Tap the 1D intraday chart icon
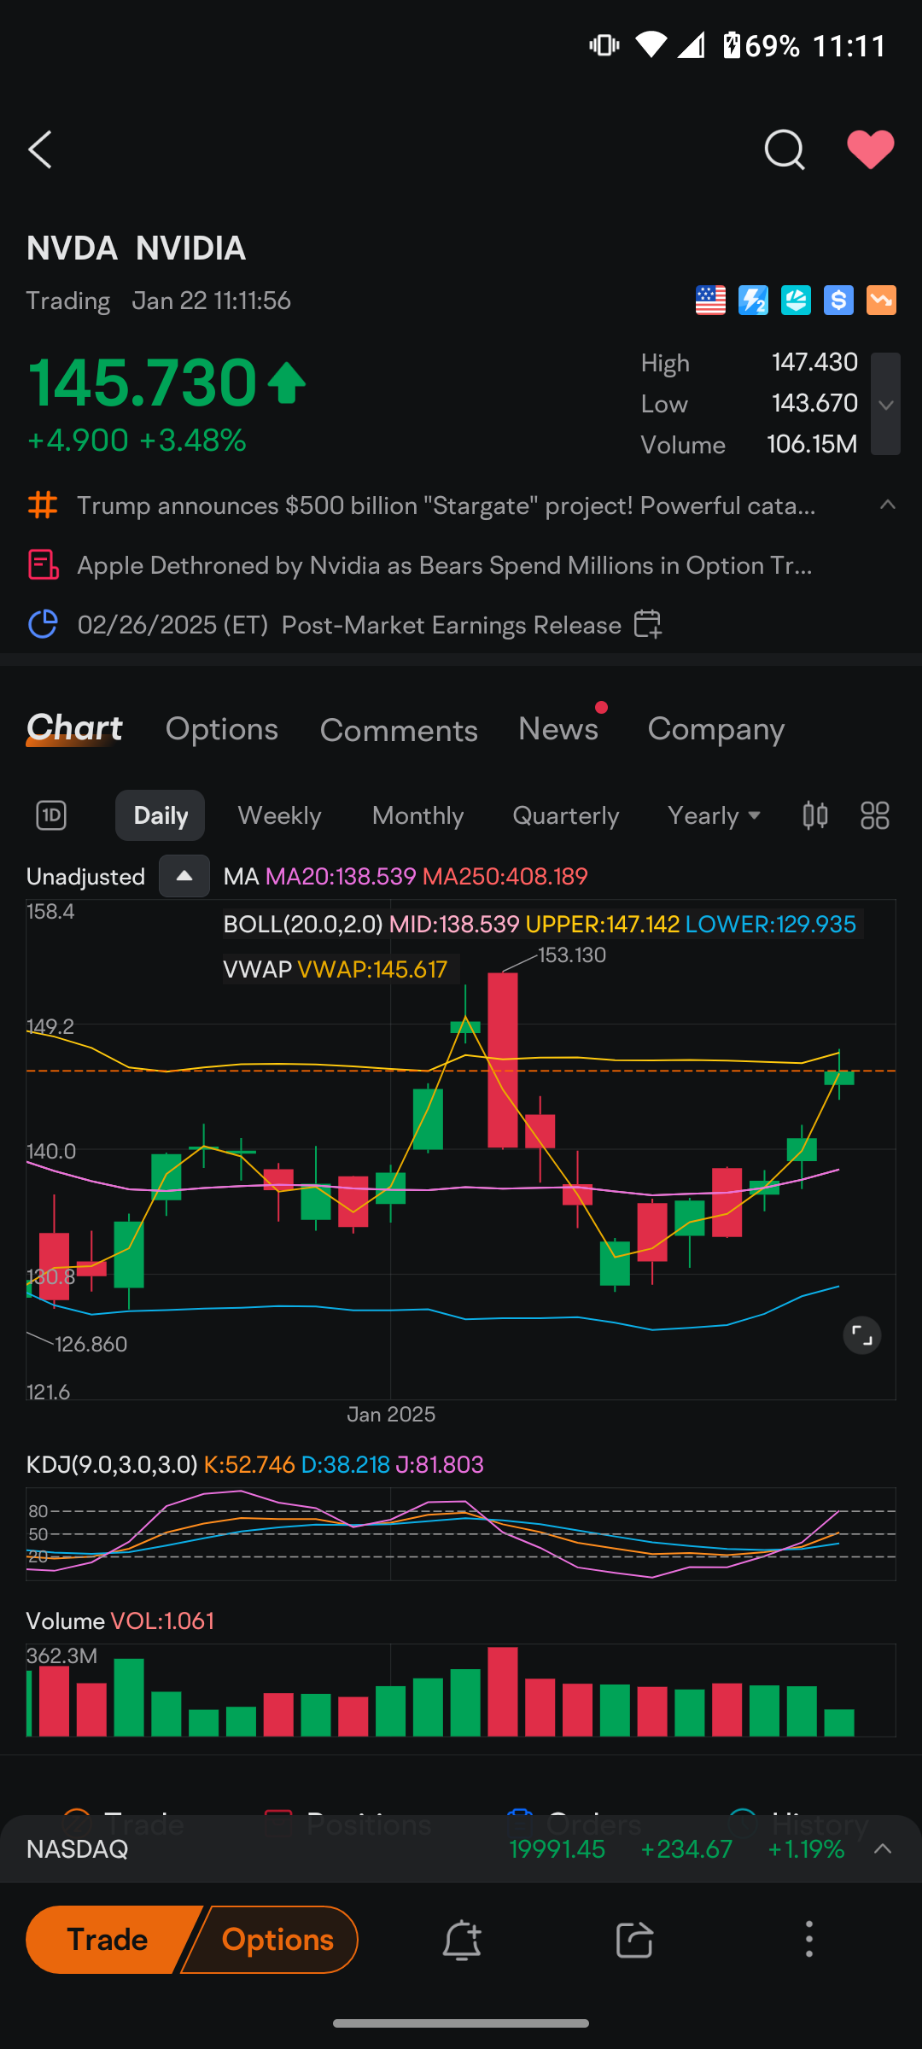Viewport: 922px width, 2049px height. tap(51, 816)
